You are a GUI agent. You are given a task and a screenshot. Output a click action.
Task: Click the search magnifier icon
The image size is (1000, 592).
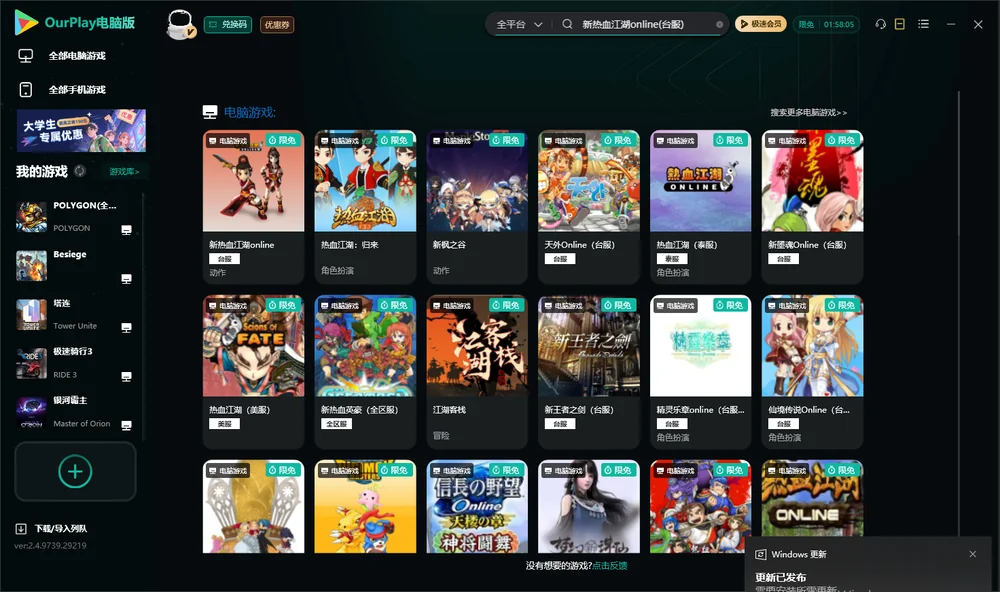coord(567,24)
